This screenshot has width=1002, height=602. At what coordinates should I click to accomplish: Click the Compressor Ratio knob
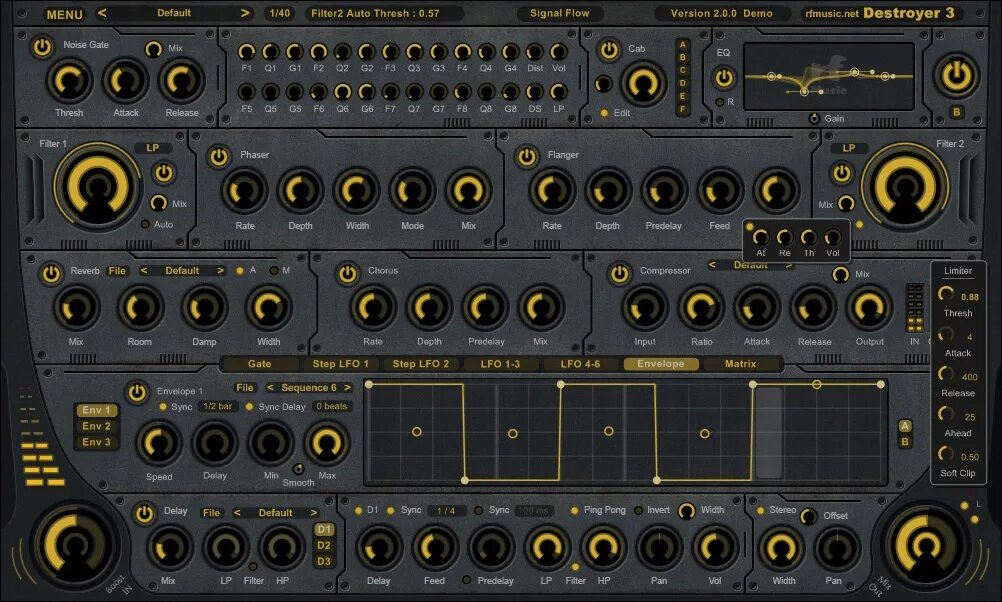point(701,307)
